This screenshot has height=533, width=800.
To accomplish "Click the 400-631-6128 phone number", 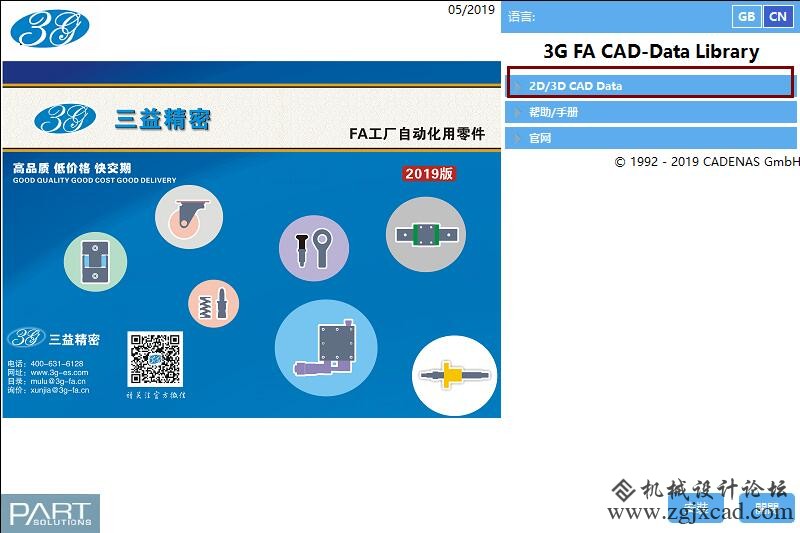I will tap(57, 364).
